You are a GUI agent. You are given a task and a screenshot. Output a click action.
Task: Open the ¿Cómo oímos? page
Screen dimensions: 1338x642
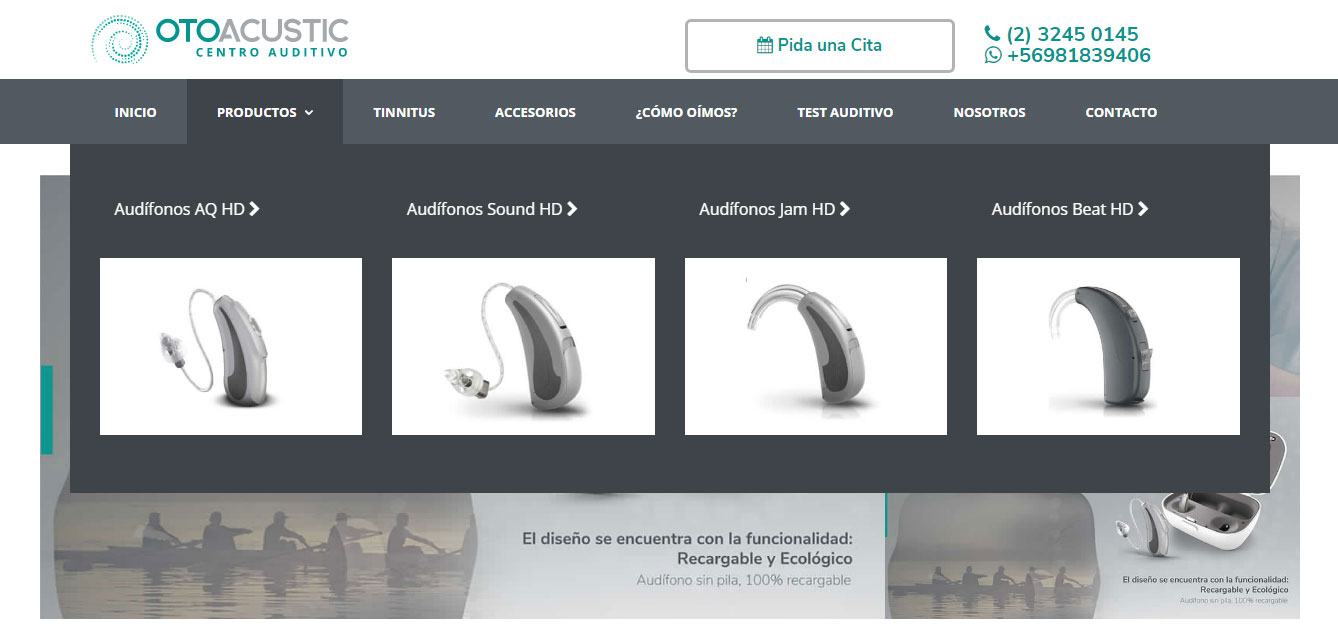pyautogui.click(x=686, y=112)
